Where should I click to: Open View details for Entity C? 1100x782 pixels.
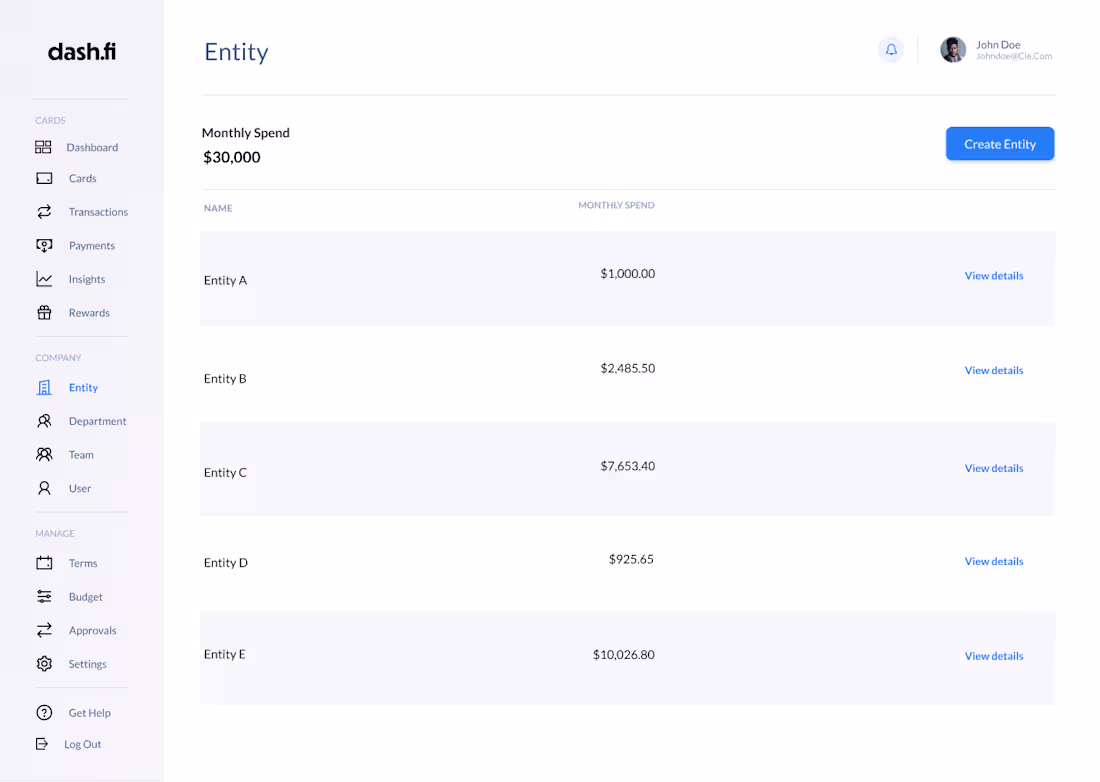point(993,468)
